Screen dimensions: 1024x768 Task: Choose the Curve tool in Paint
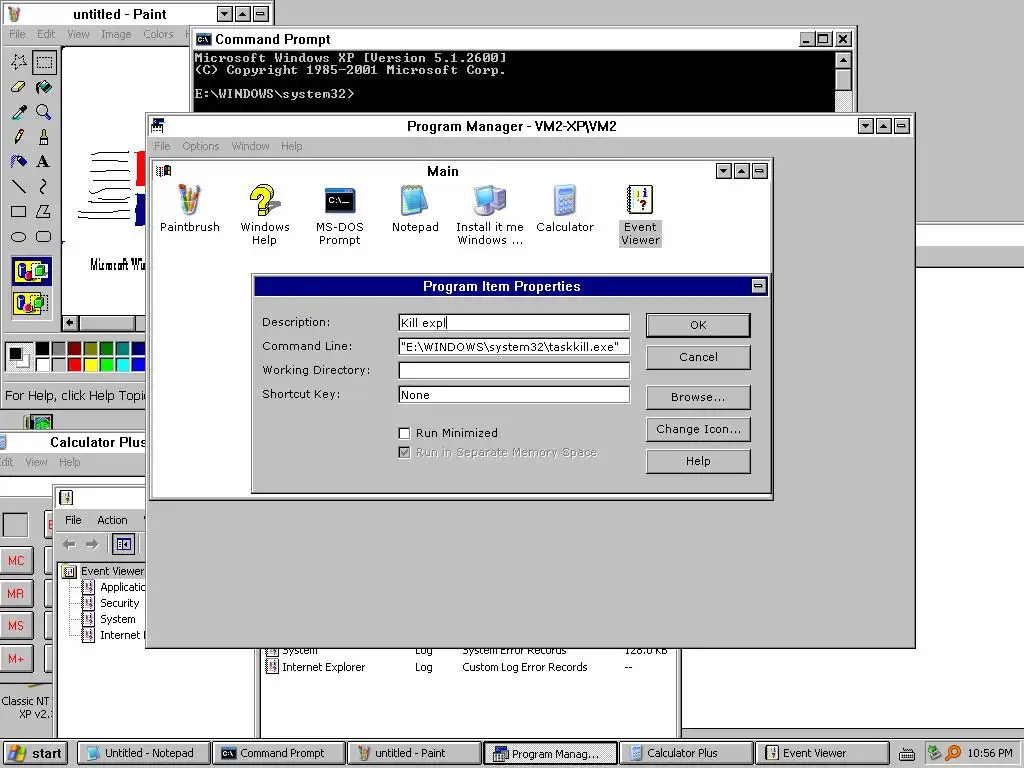point(44,187)
